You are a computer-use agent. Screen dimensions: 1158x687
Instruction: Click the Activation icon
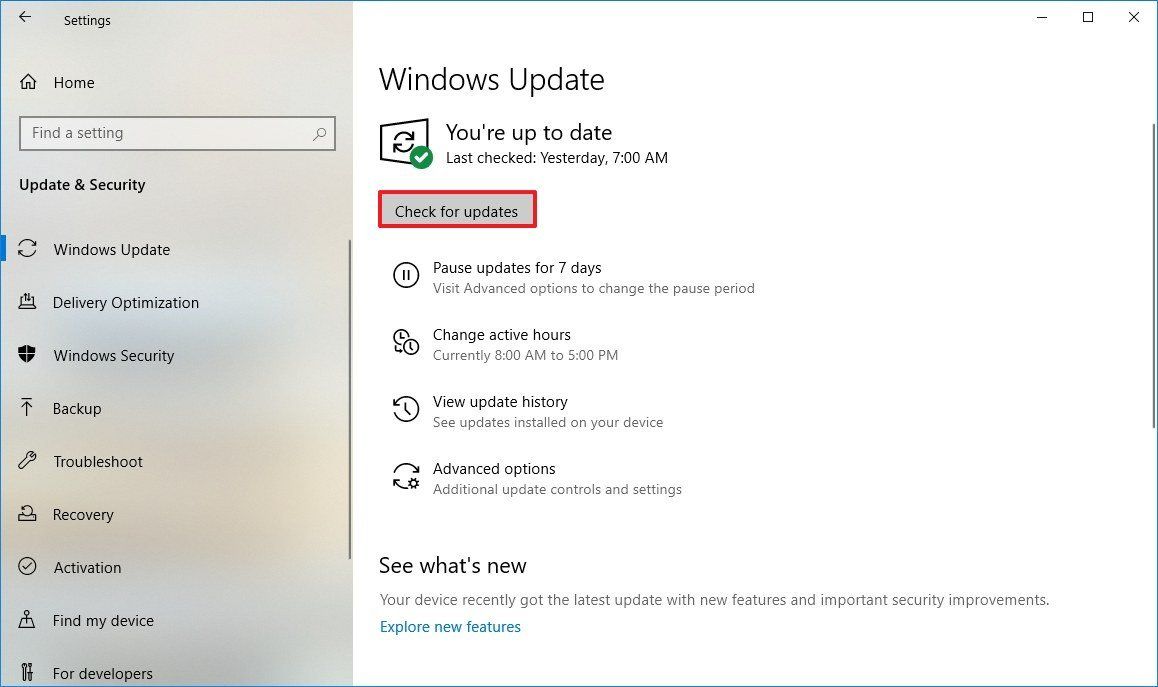point(27,567)
